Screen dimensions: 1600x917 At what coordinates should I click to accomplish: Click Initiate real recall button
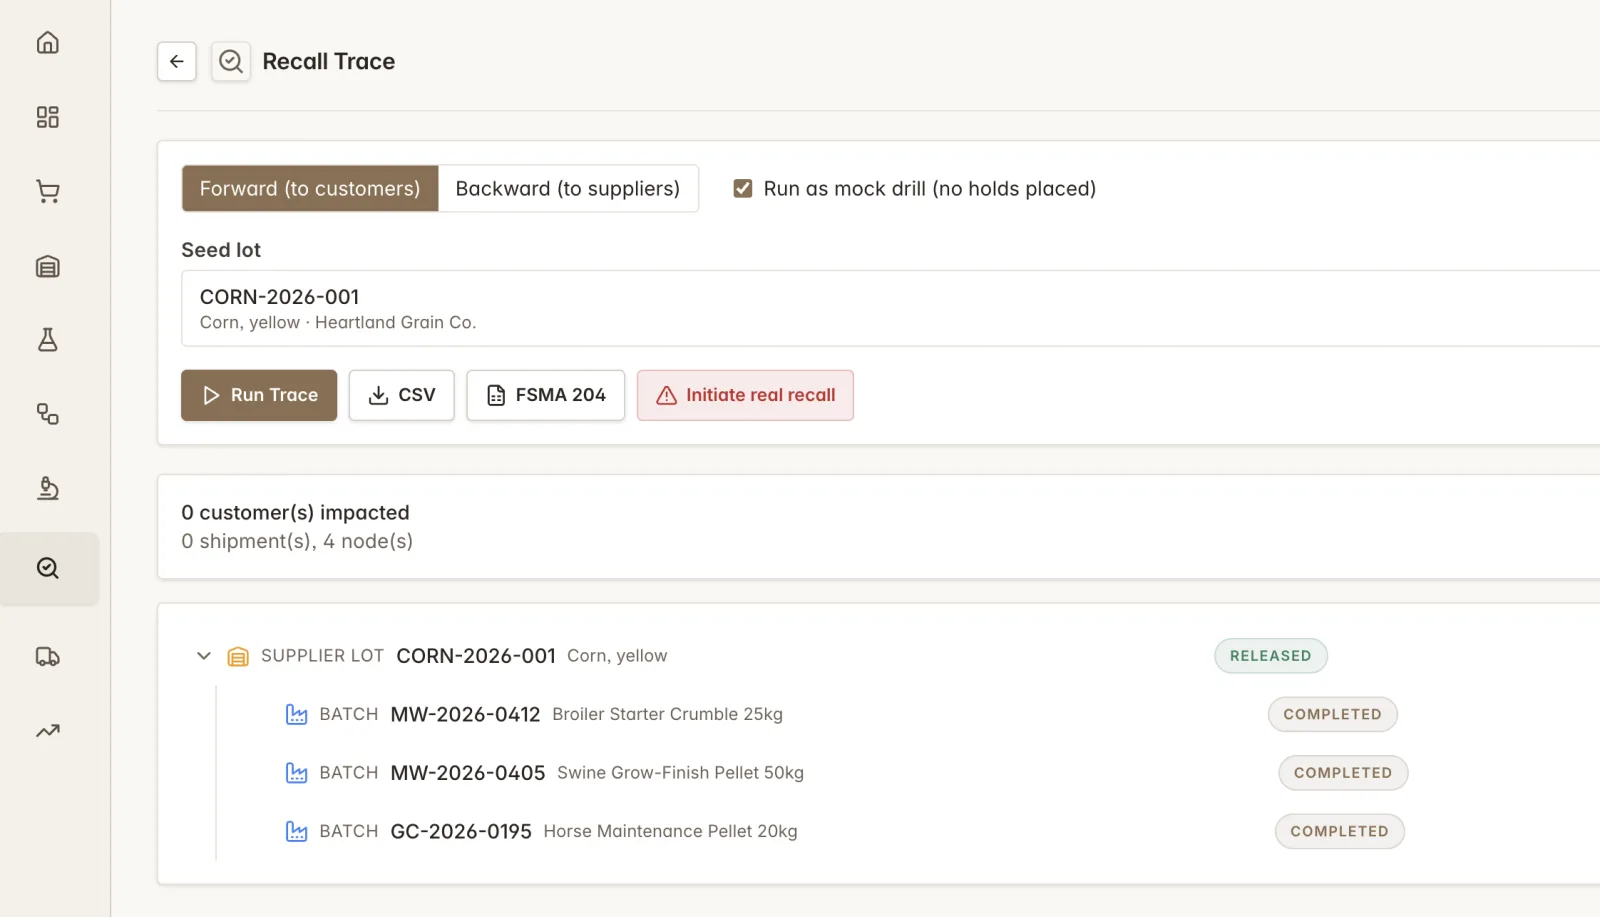pyautogui.click(x=745, y=395)
